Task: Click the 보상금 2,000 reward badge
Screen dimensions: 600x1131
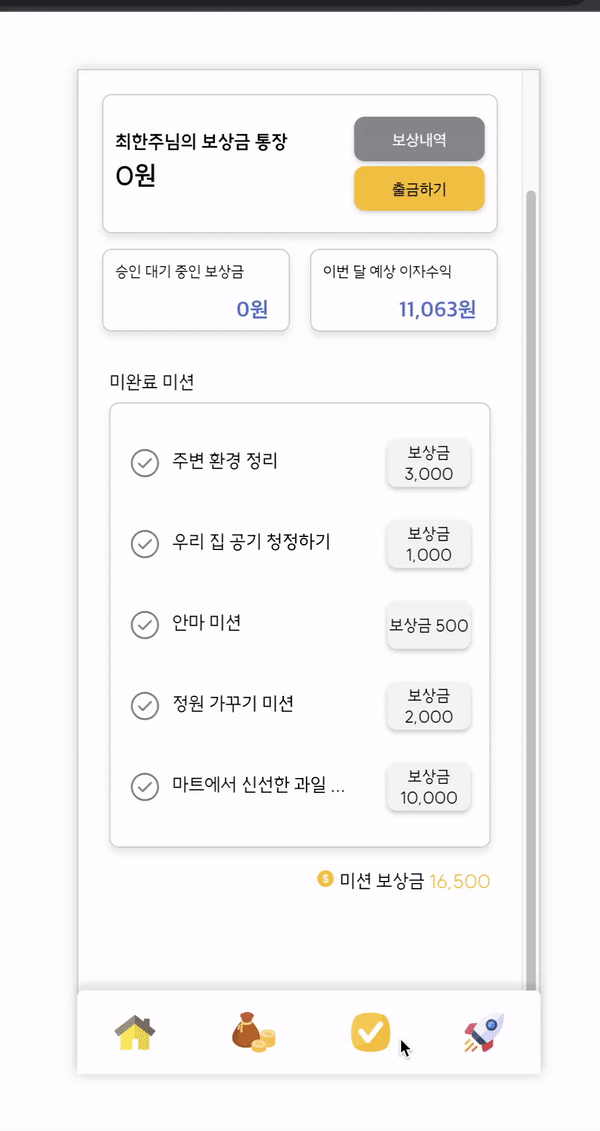Action: point(429,706)
